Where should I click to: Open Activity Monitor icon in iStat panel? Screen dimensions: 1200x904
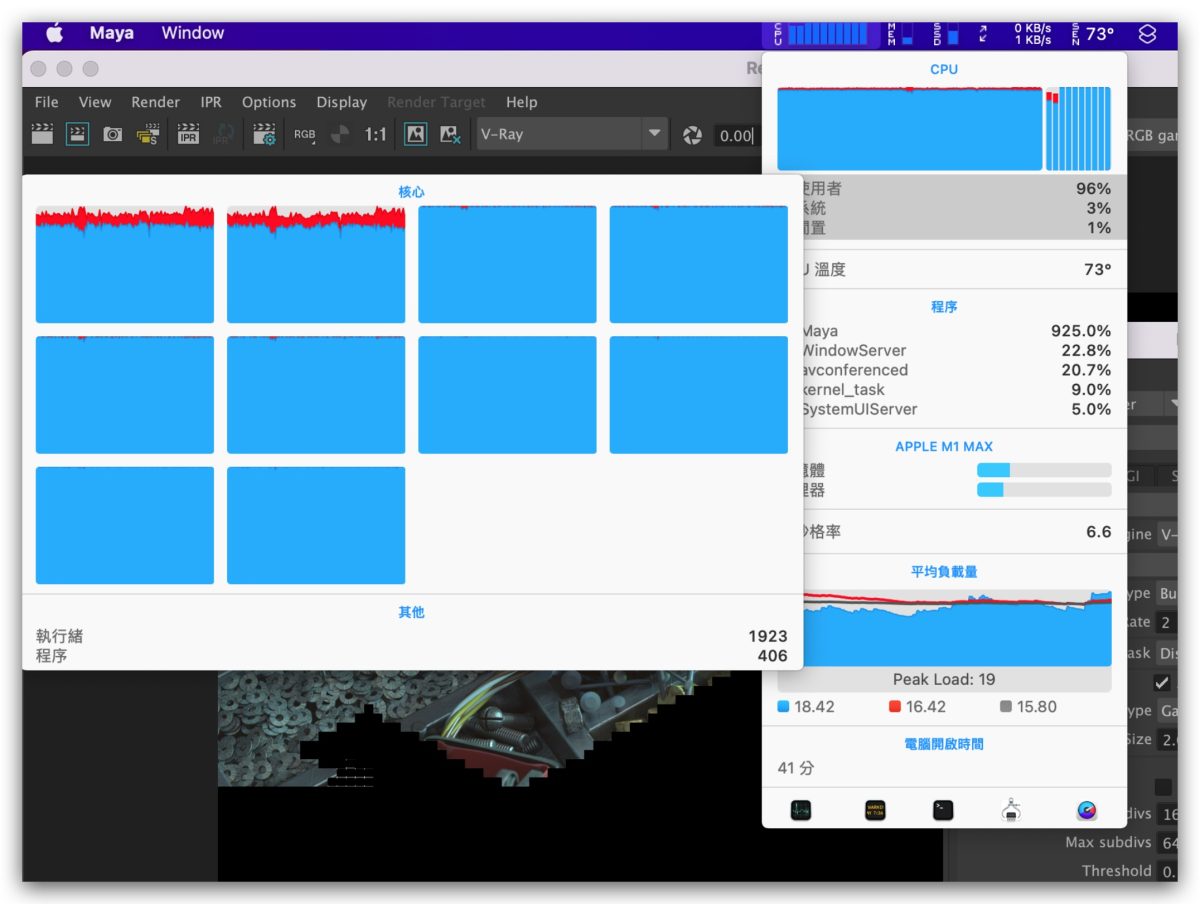(800, 810)
